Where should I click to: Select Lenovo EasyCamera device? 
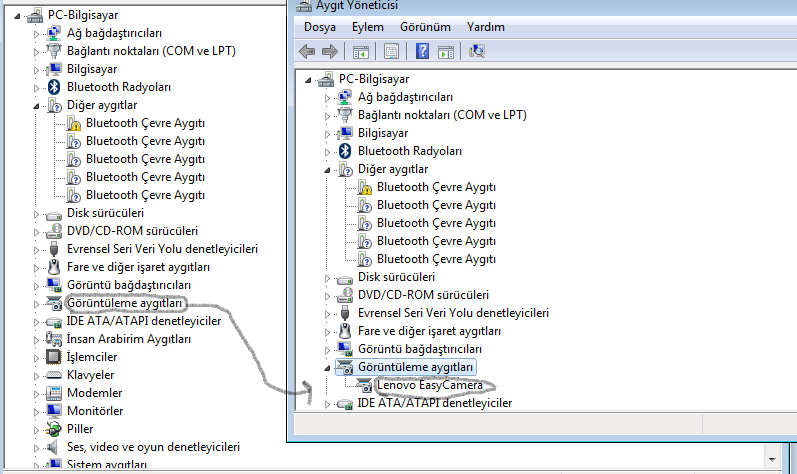[430, 385]
